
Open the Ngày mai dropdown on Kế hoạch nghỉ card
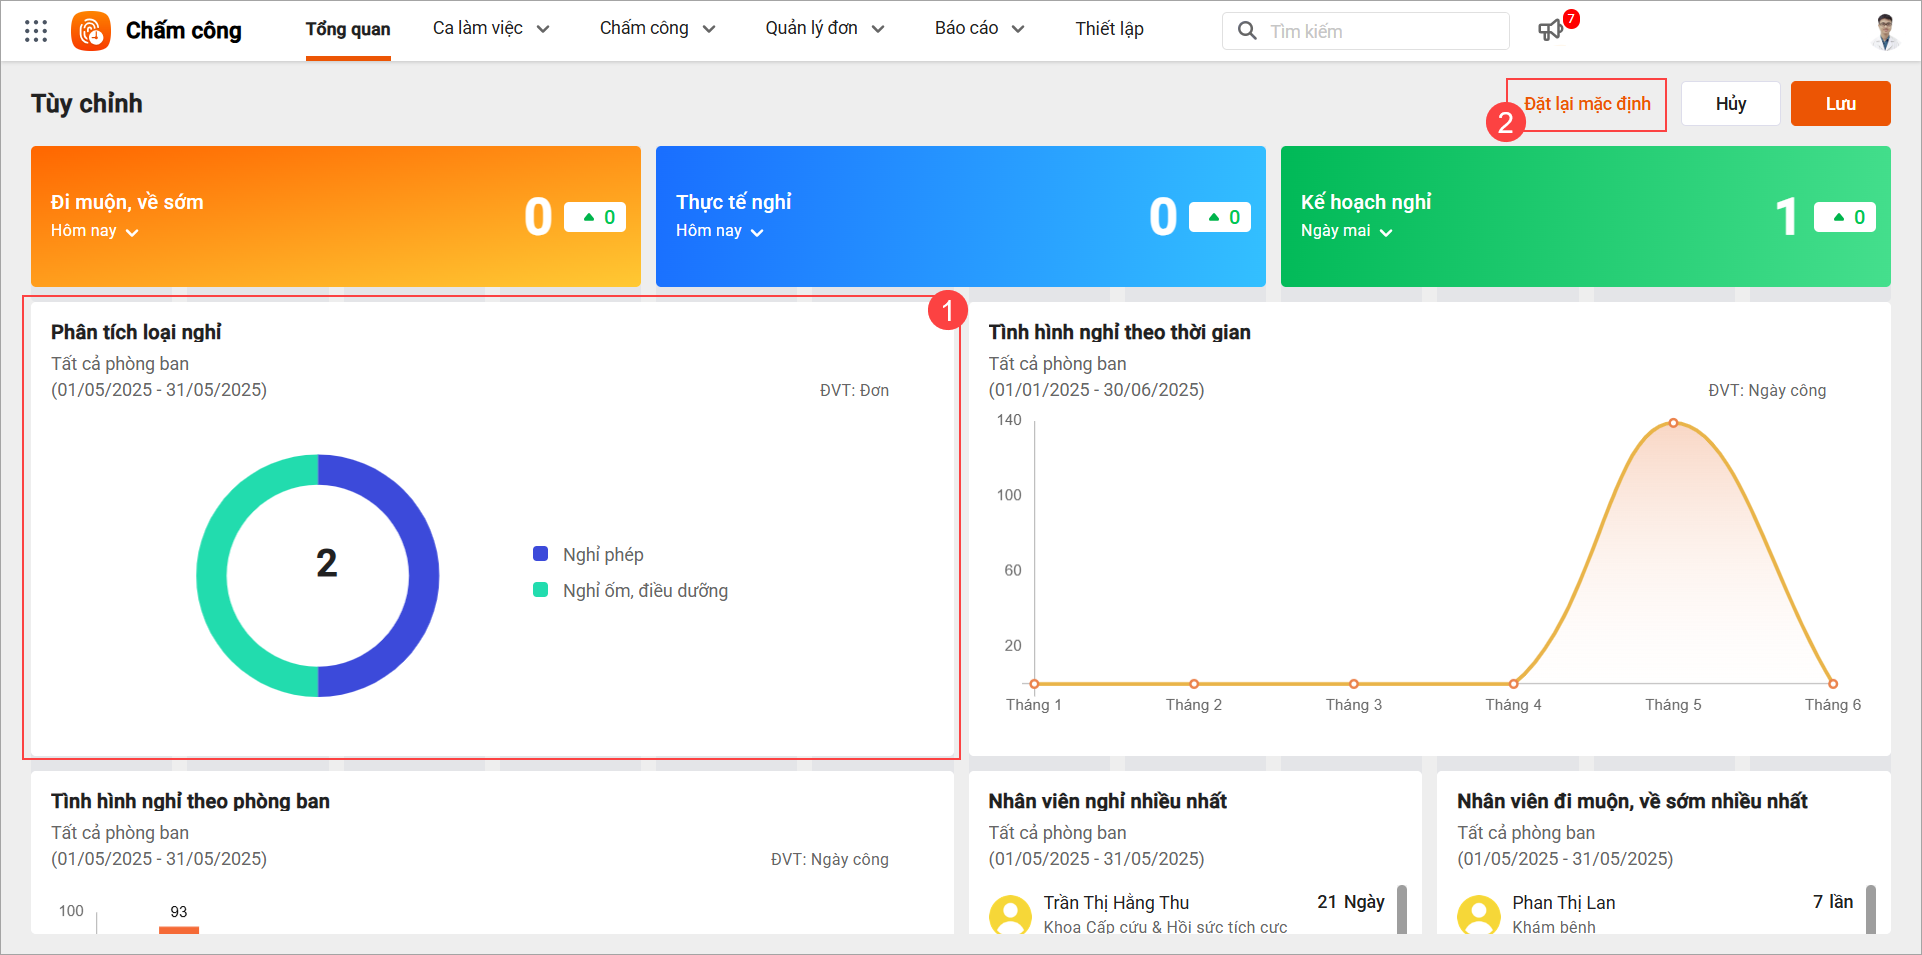tap(1346, 231)
